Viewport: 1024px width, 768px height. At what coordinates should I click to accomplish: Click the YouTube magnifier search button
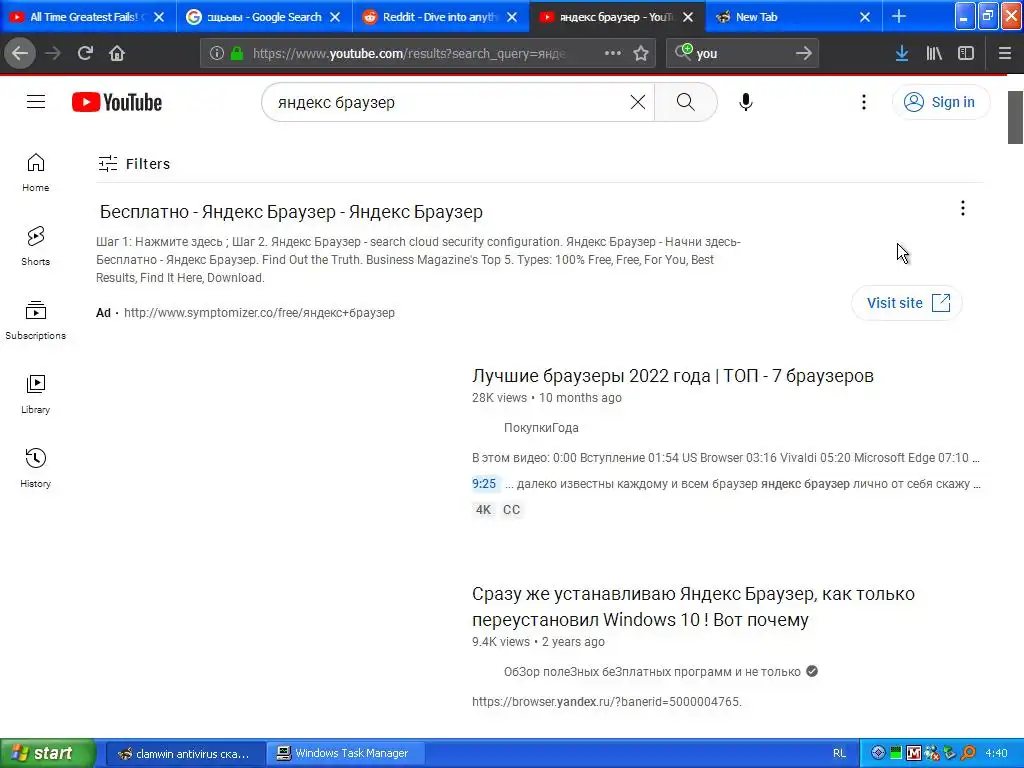tap(686, 102)
